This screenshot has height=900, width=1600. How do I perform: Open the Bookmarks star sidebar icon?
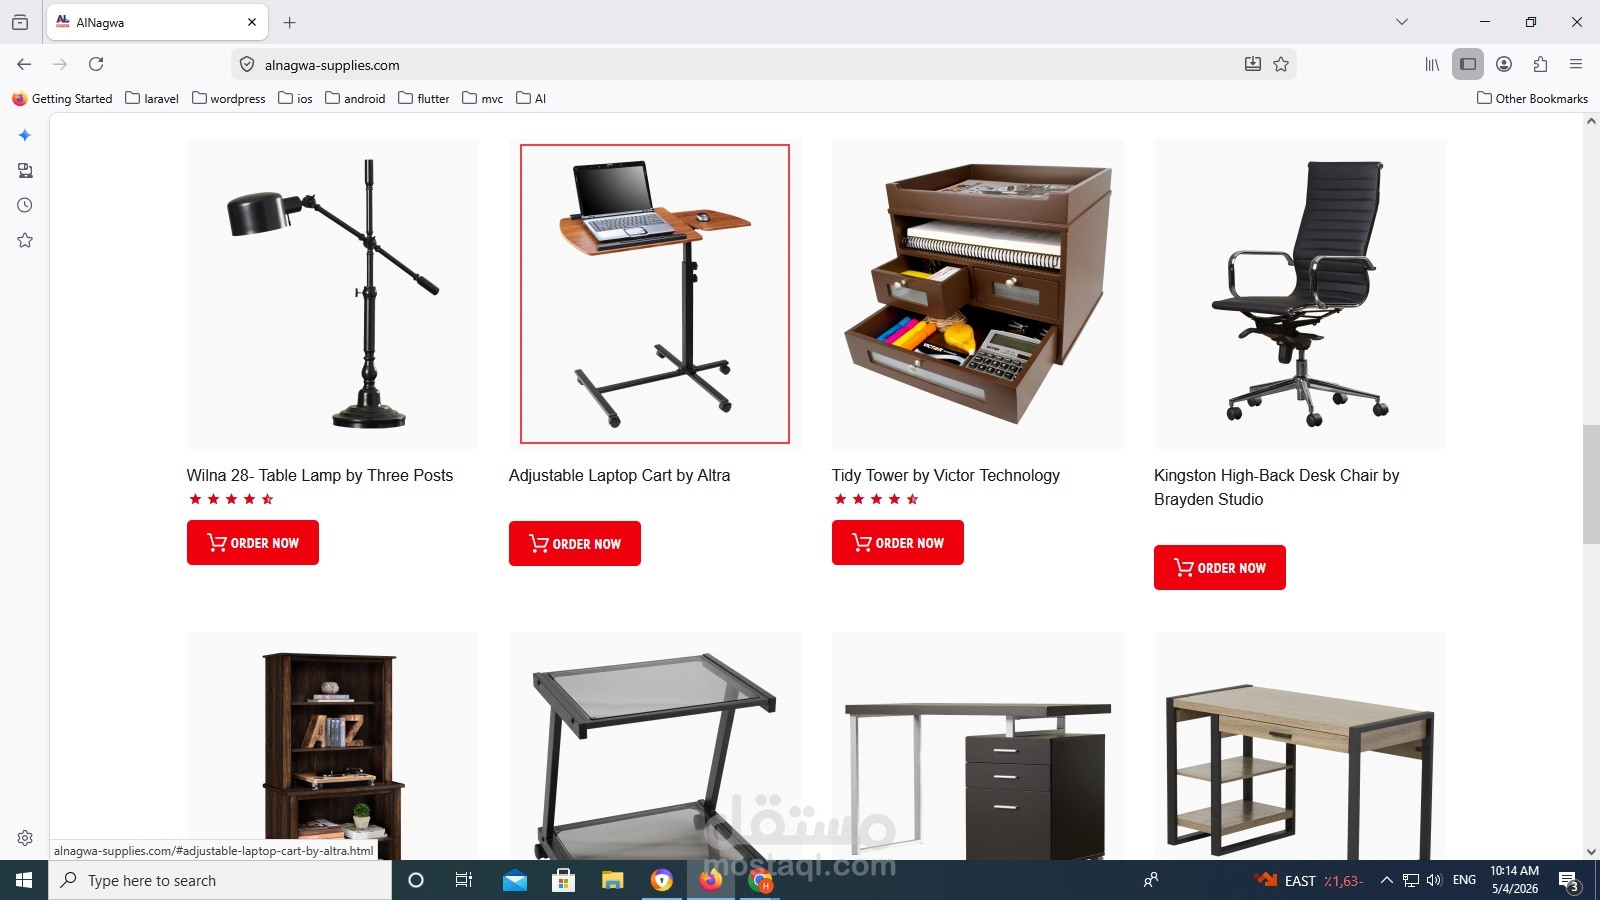[25, 240]
